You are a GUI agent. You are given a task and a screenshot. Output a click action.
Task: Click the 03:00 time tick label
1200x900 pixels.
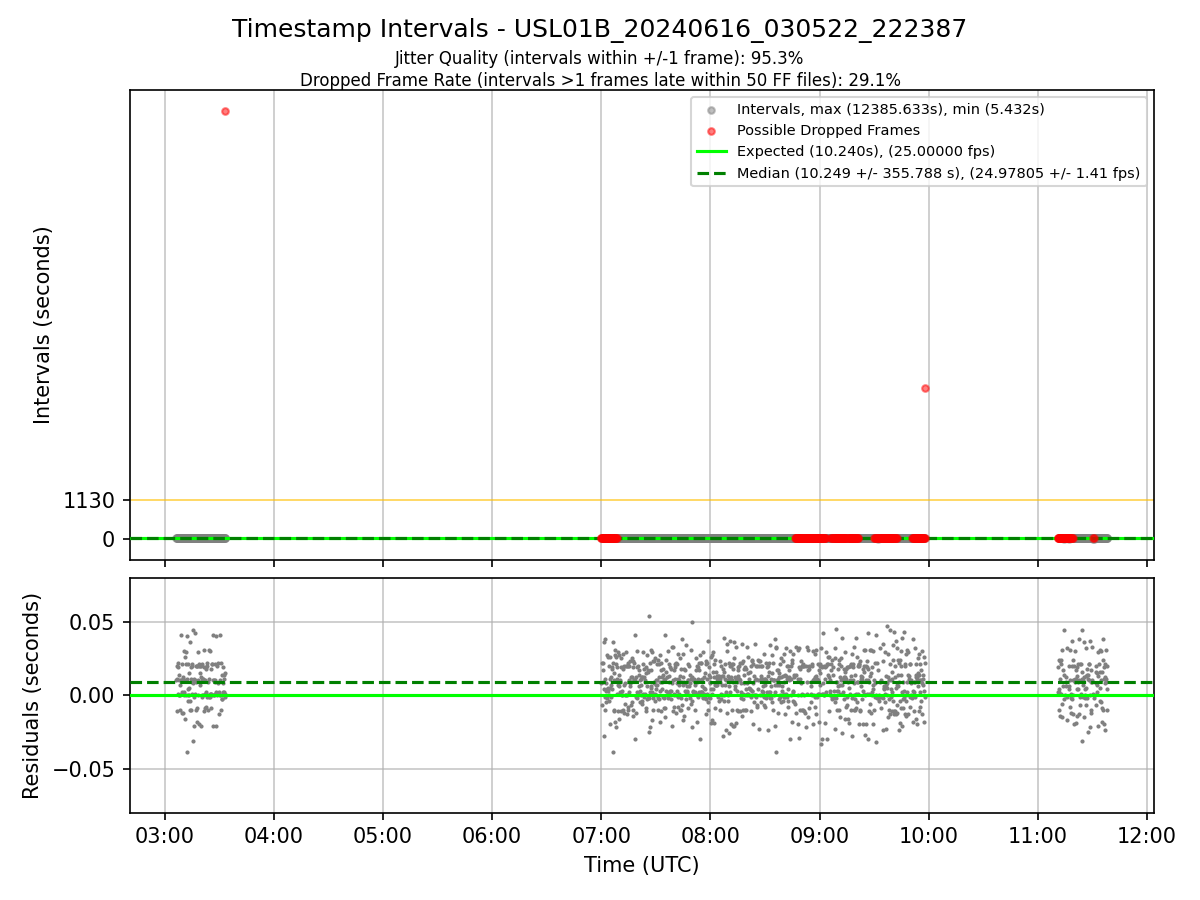tap(165, 834)
